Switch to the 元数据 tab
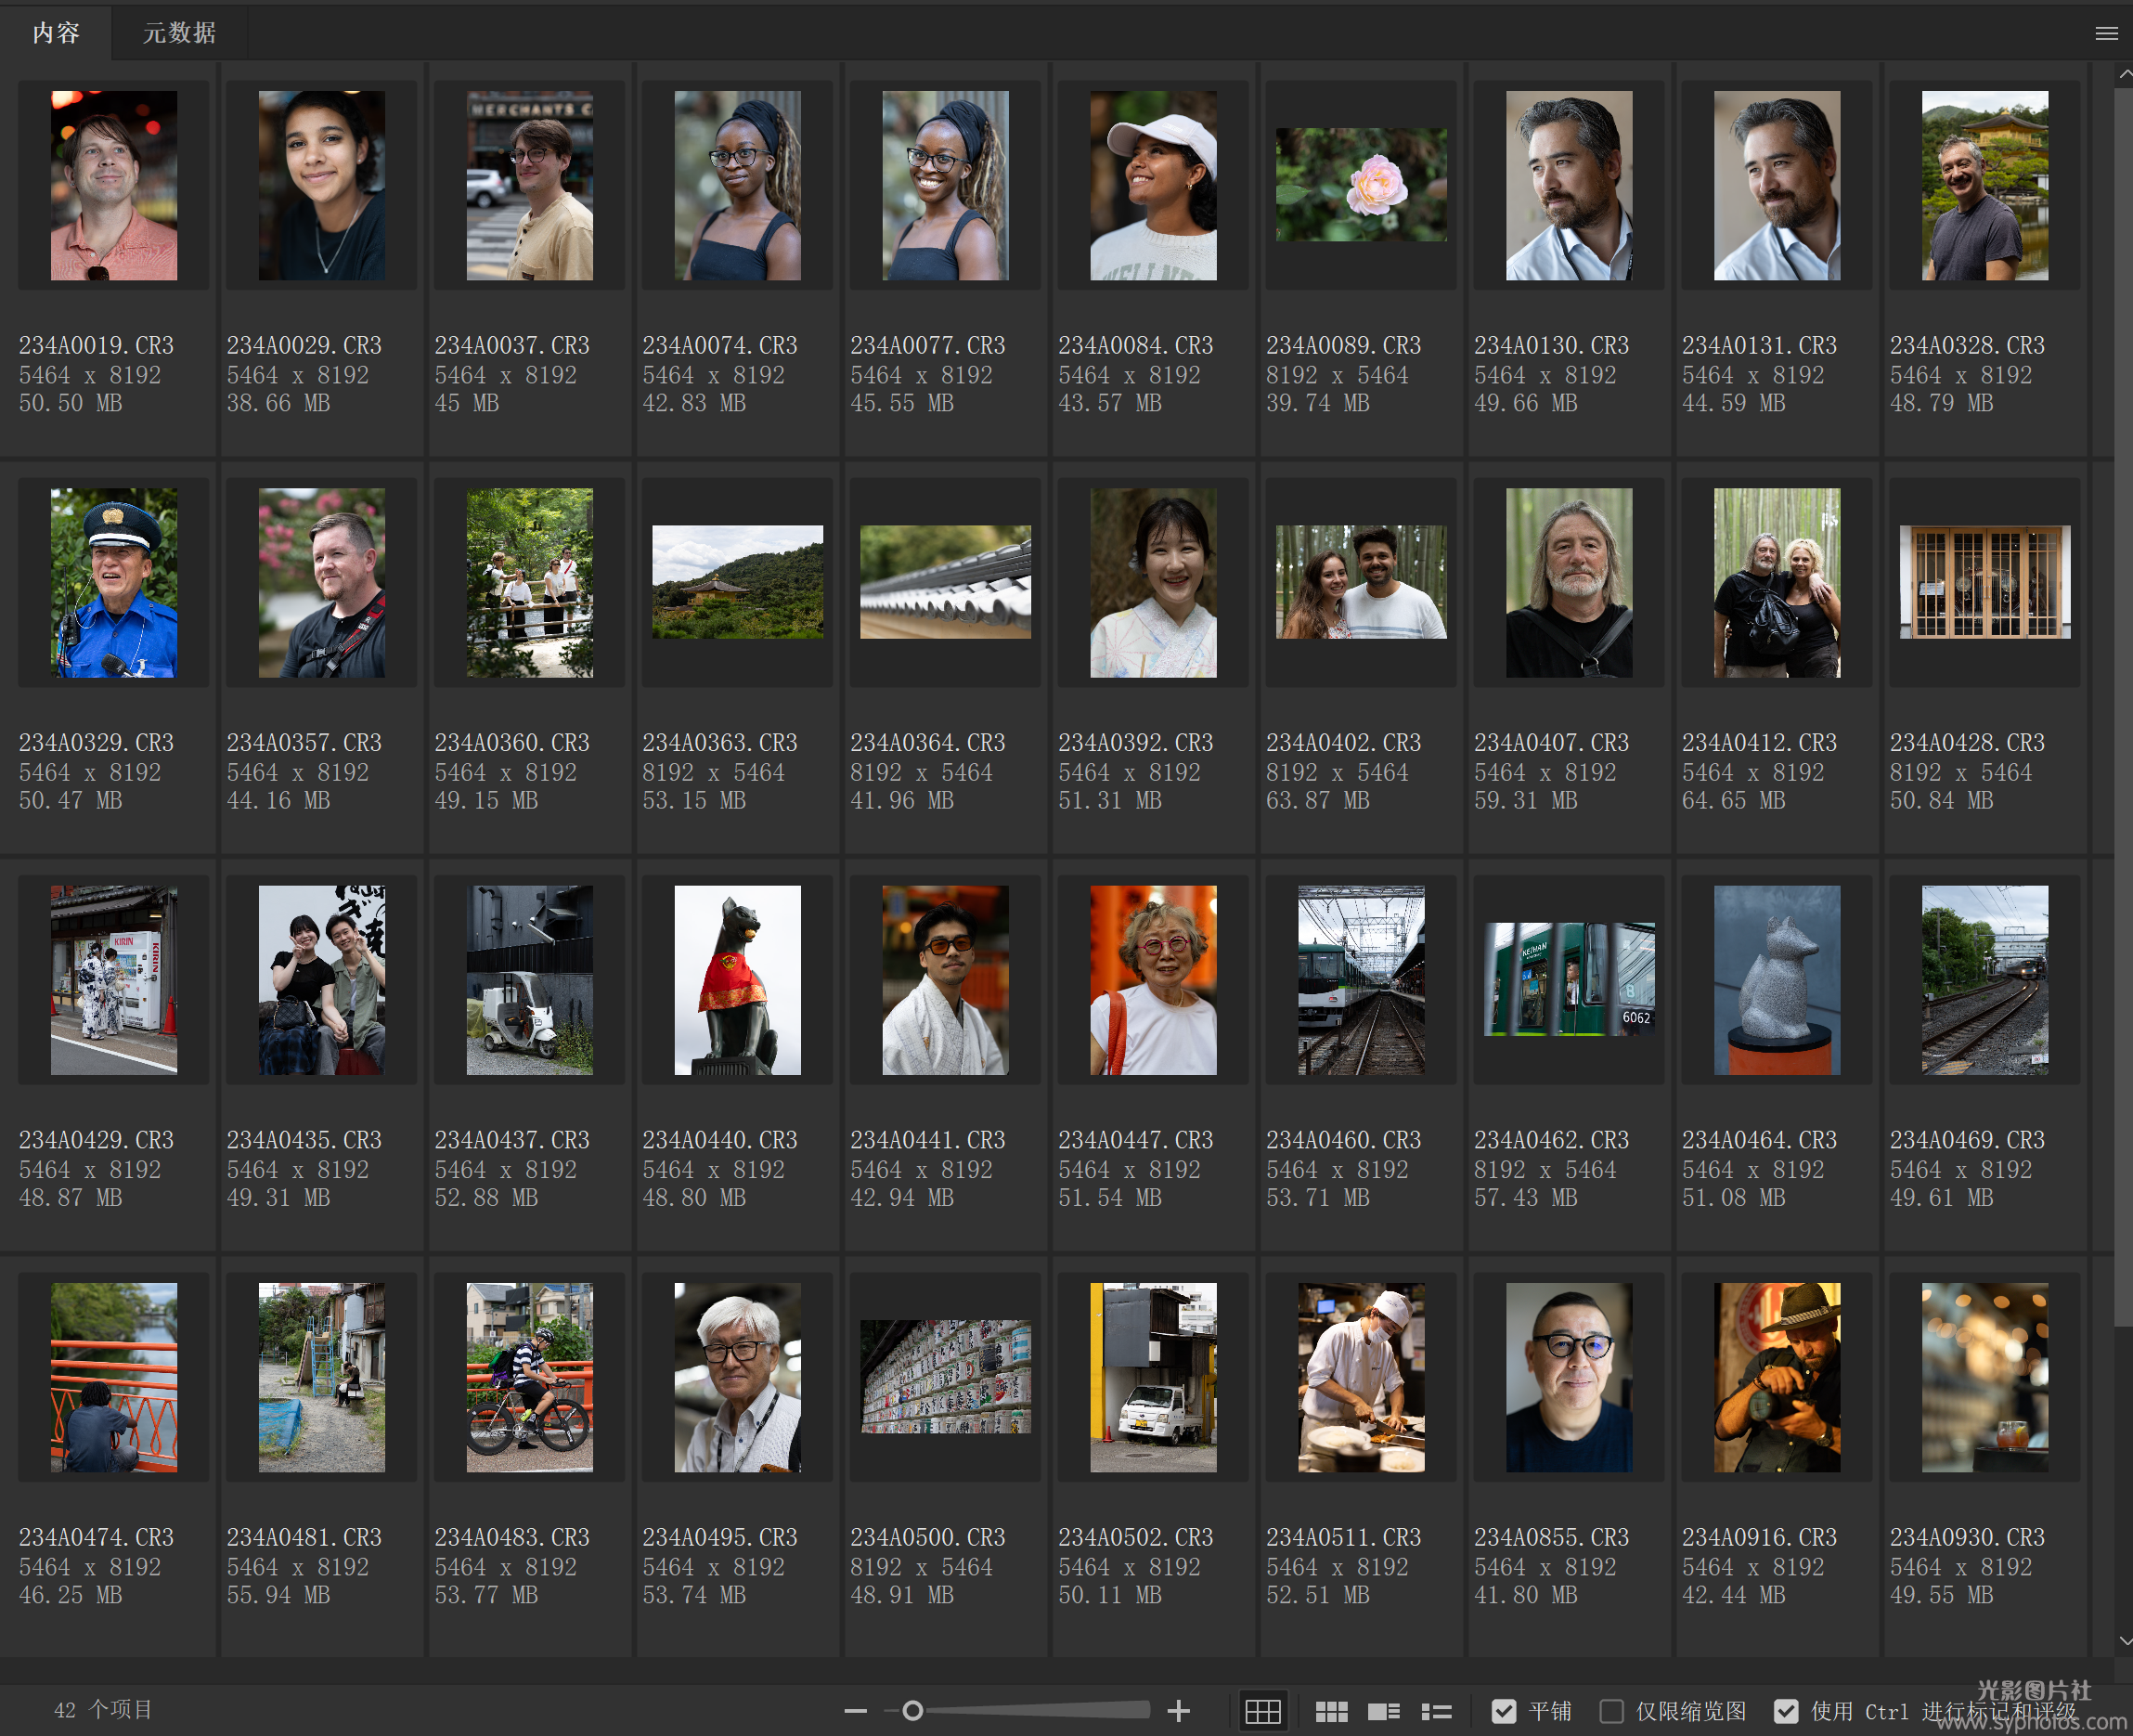This screenshot has width=2133, height=1736. click(x=179, y=33)
